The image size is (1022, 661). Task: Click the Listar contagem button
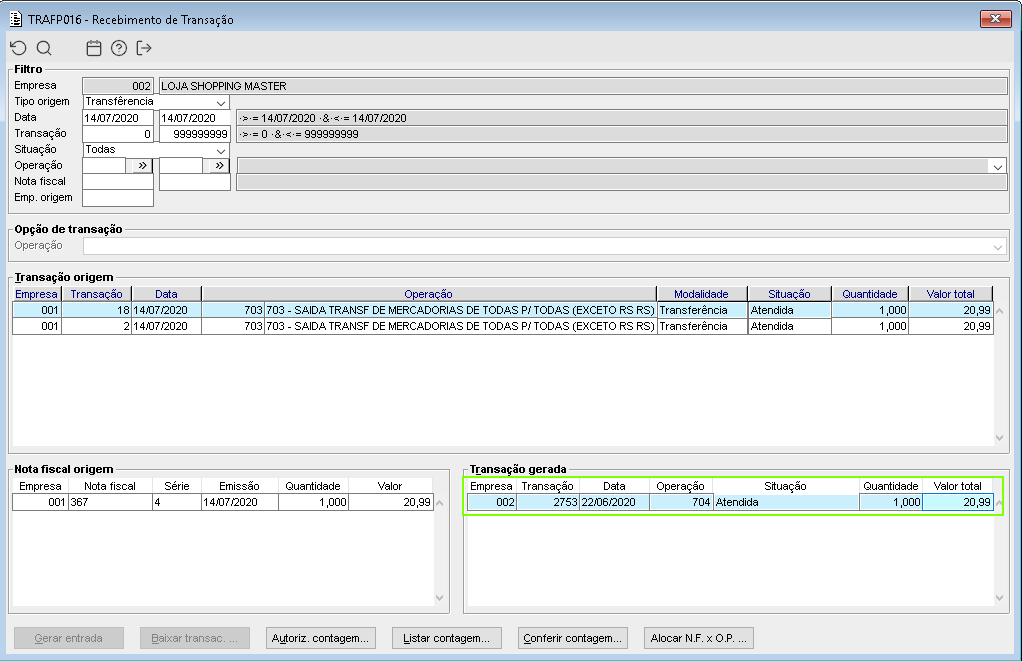coord(446,638)
